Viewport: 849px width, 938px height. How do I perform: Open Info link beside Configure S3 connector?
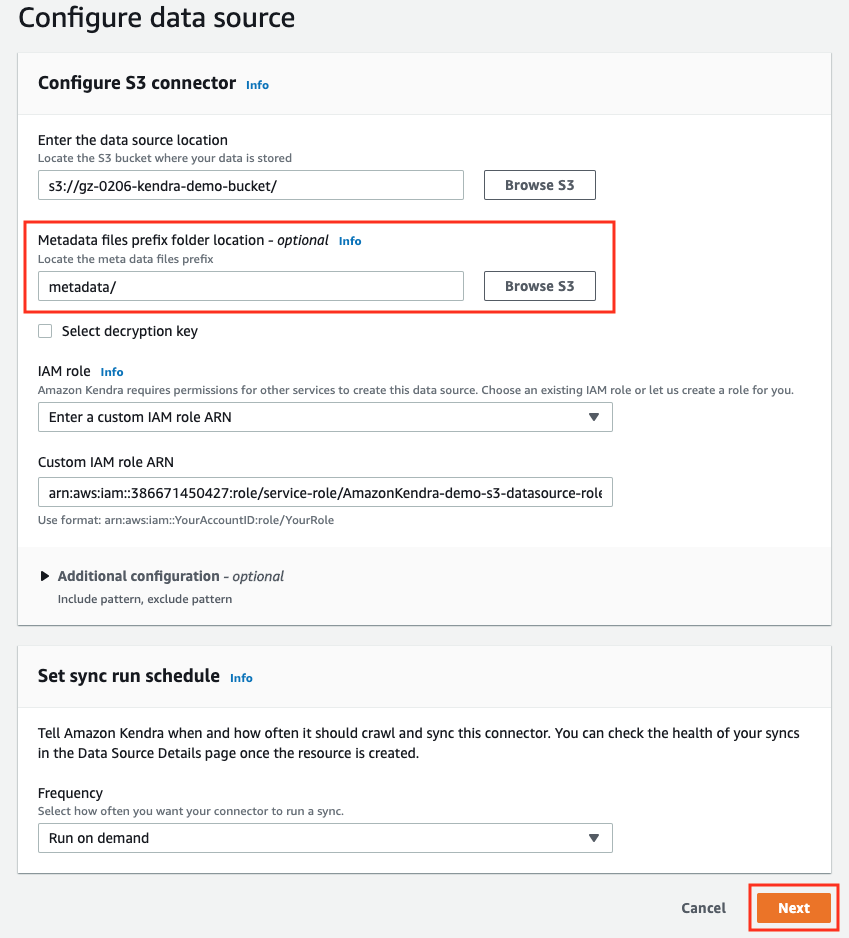click(257, 85)
